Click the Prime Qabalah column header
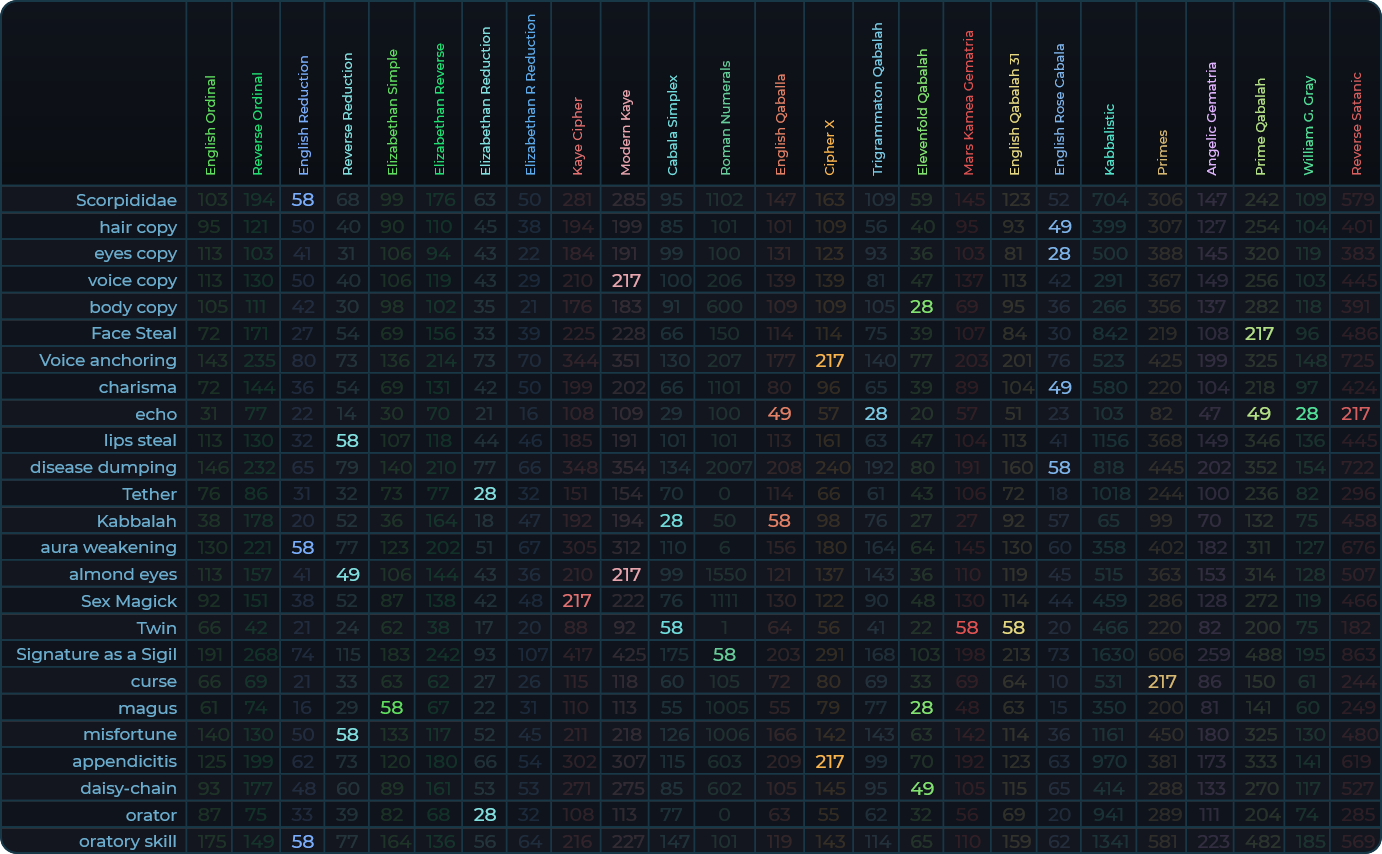The width and height of the screenshot is (1382, 854). tap(1260, 126)
